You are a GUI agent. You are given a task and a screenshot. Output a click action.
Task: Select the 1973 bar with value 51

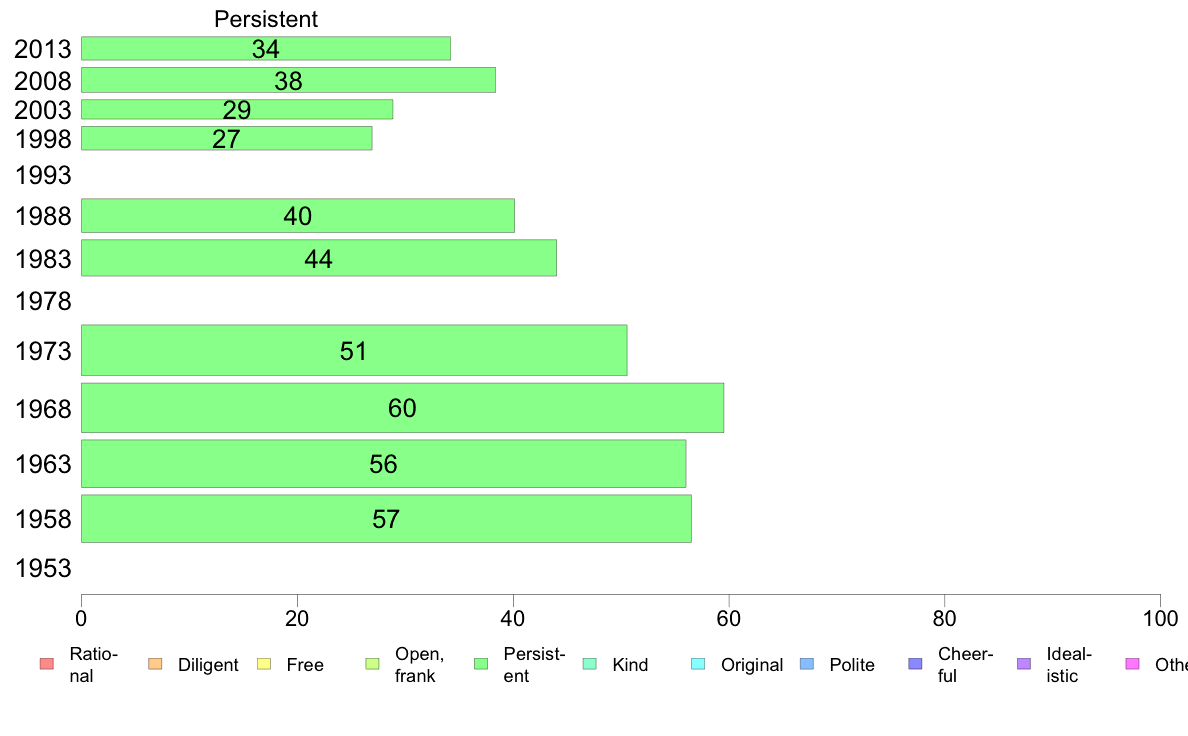(x=354, y=350)
